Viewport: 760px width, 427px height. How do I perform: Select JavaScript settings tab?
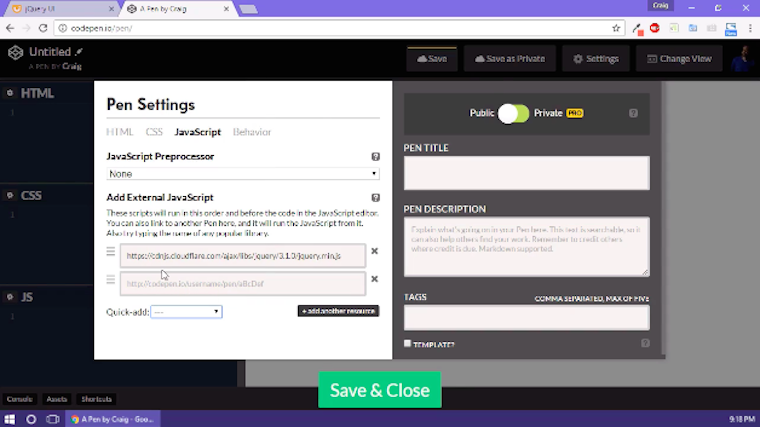click(198, 132)
